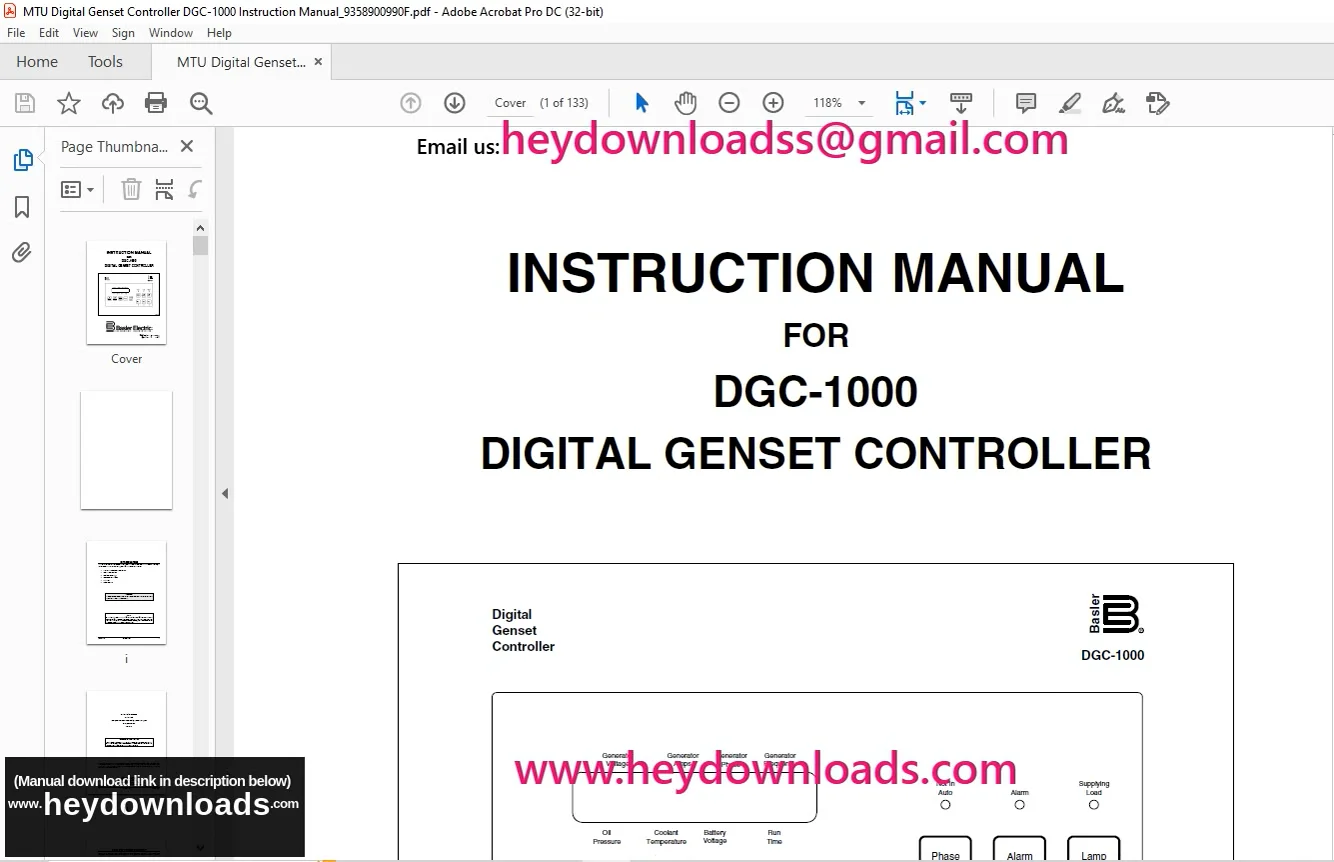
Task: Click the Save file icon
Action: pos(25,103)
